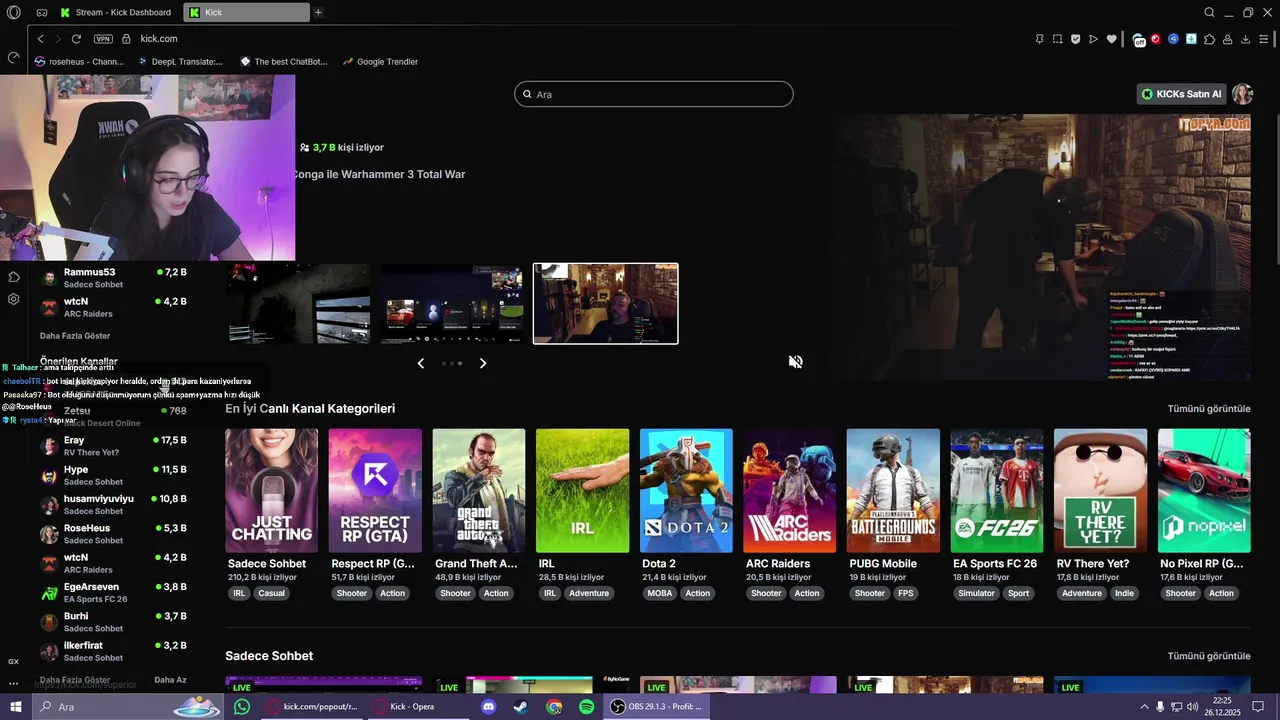Click the KICKs Satın Al button
This screenshot has width=1280, height=720.
click(1182, 94)
